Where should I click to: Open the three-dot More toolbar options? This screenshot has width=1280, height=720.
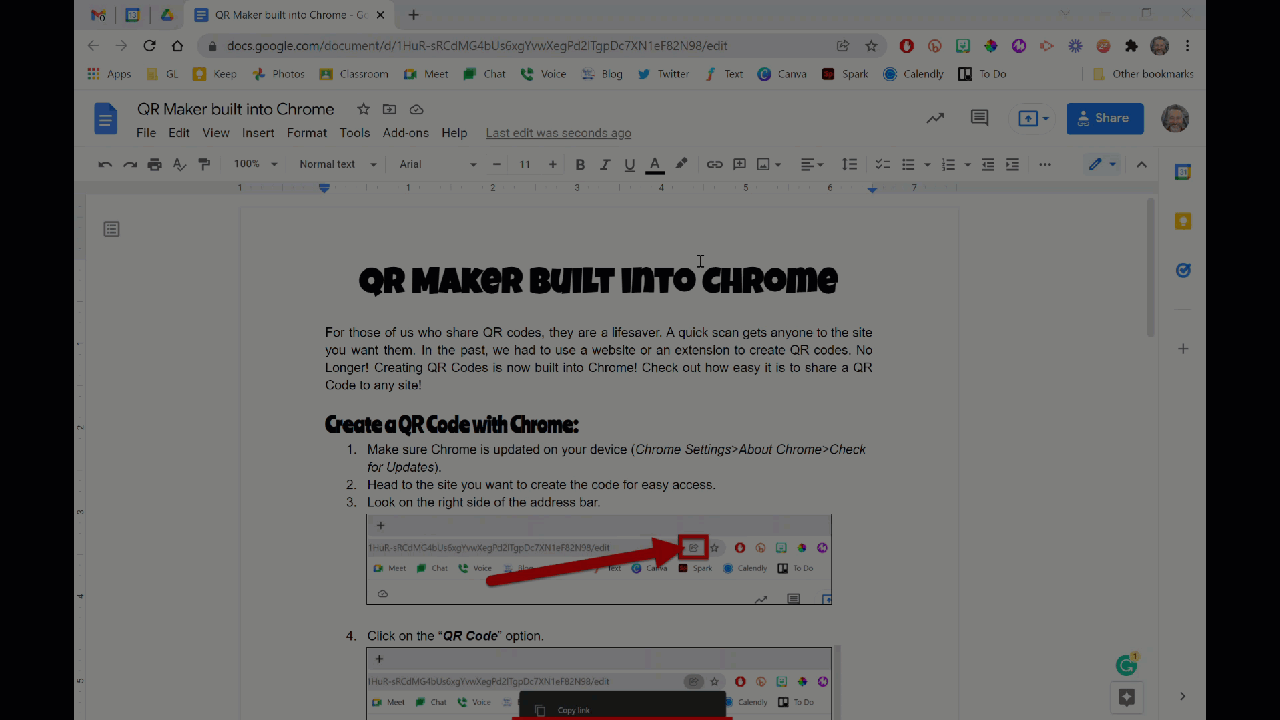coord(1045,164)
